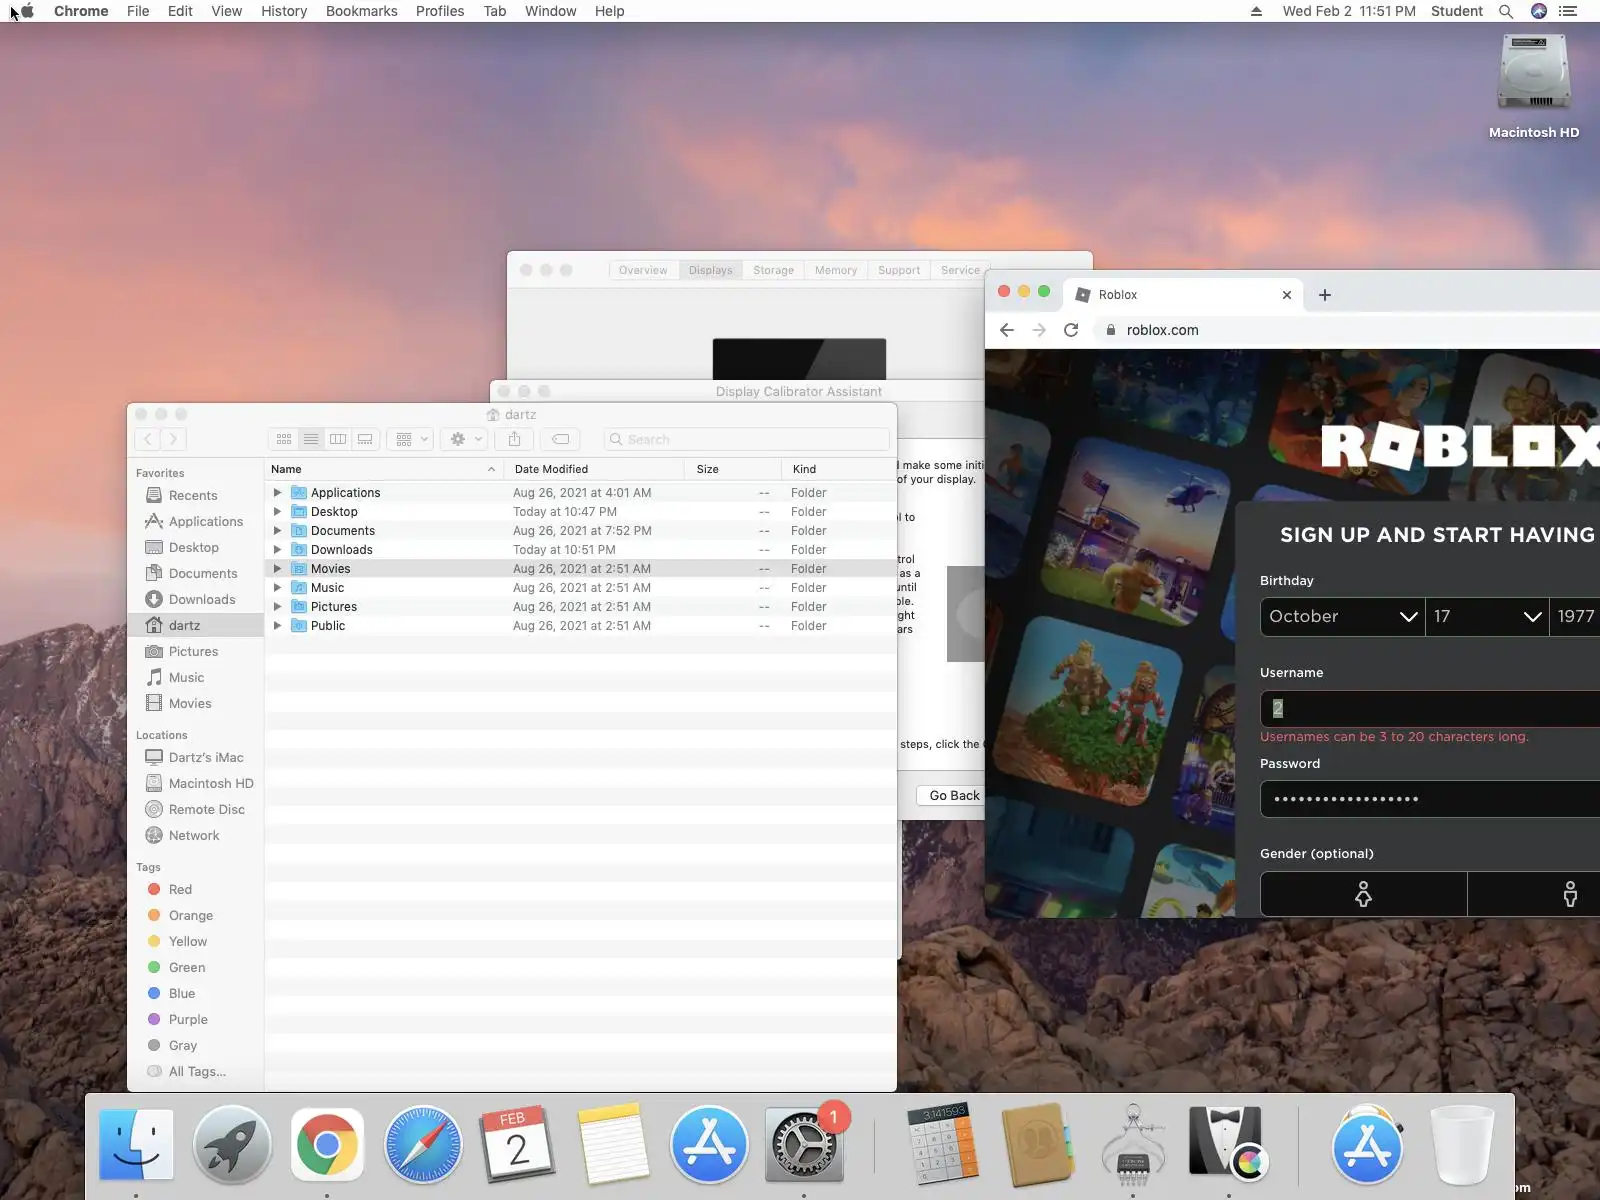Image resolution: width=1600 pixels, height=1200 pixels.
Task: Expand the Applications folder row
Action: 277,493
